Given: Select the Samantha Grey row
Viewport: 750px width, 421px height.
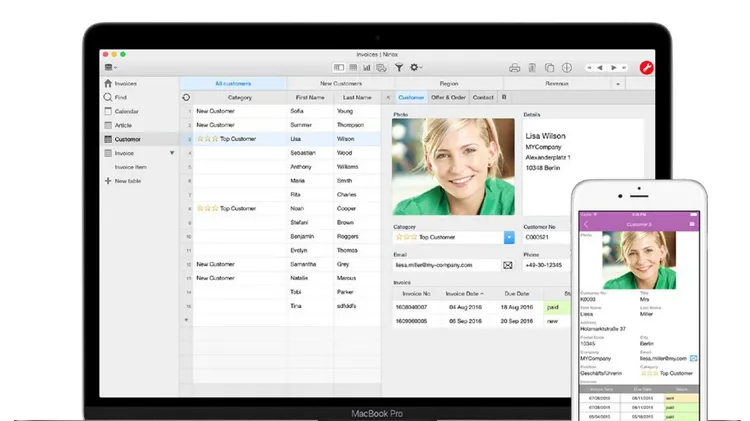Looking at the screenshot, I should point(281,264).
